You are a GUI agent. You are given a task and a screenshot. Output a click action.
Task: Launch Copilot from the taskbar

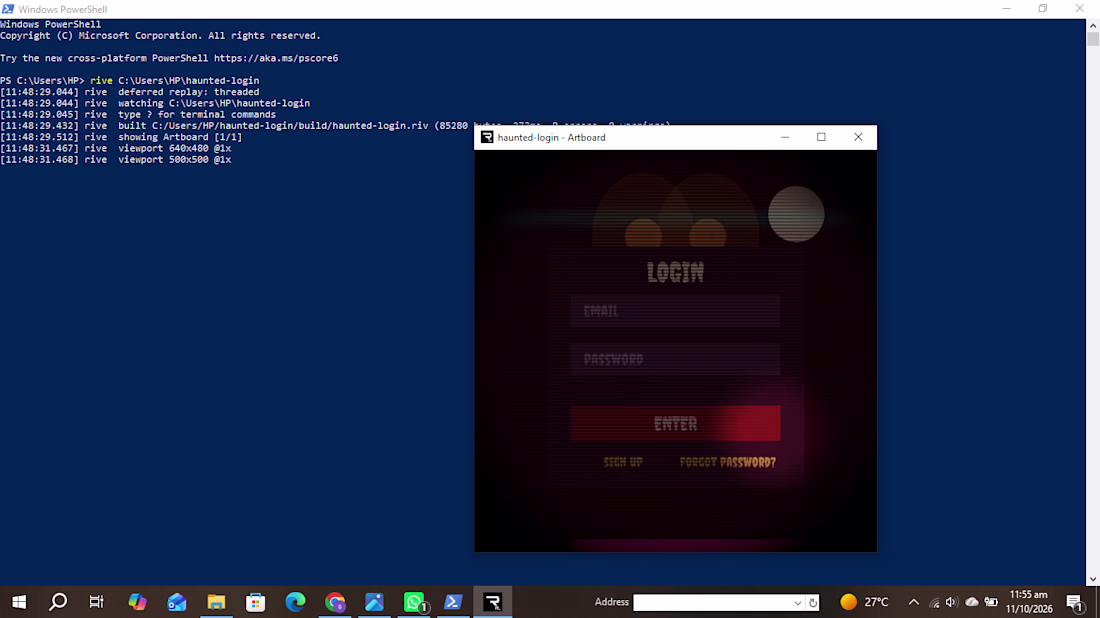click(x=137, y=602)
